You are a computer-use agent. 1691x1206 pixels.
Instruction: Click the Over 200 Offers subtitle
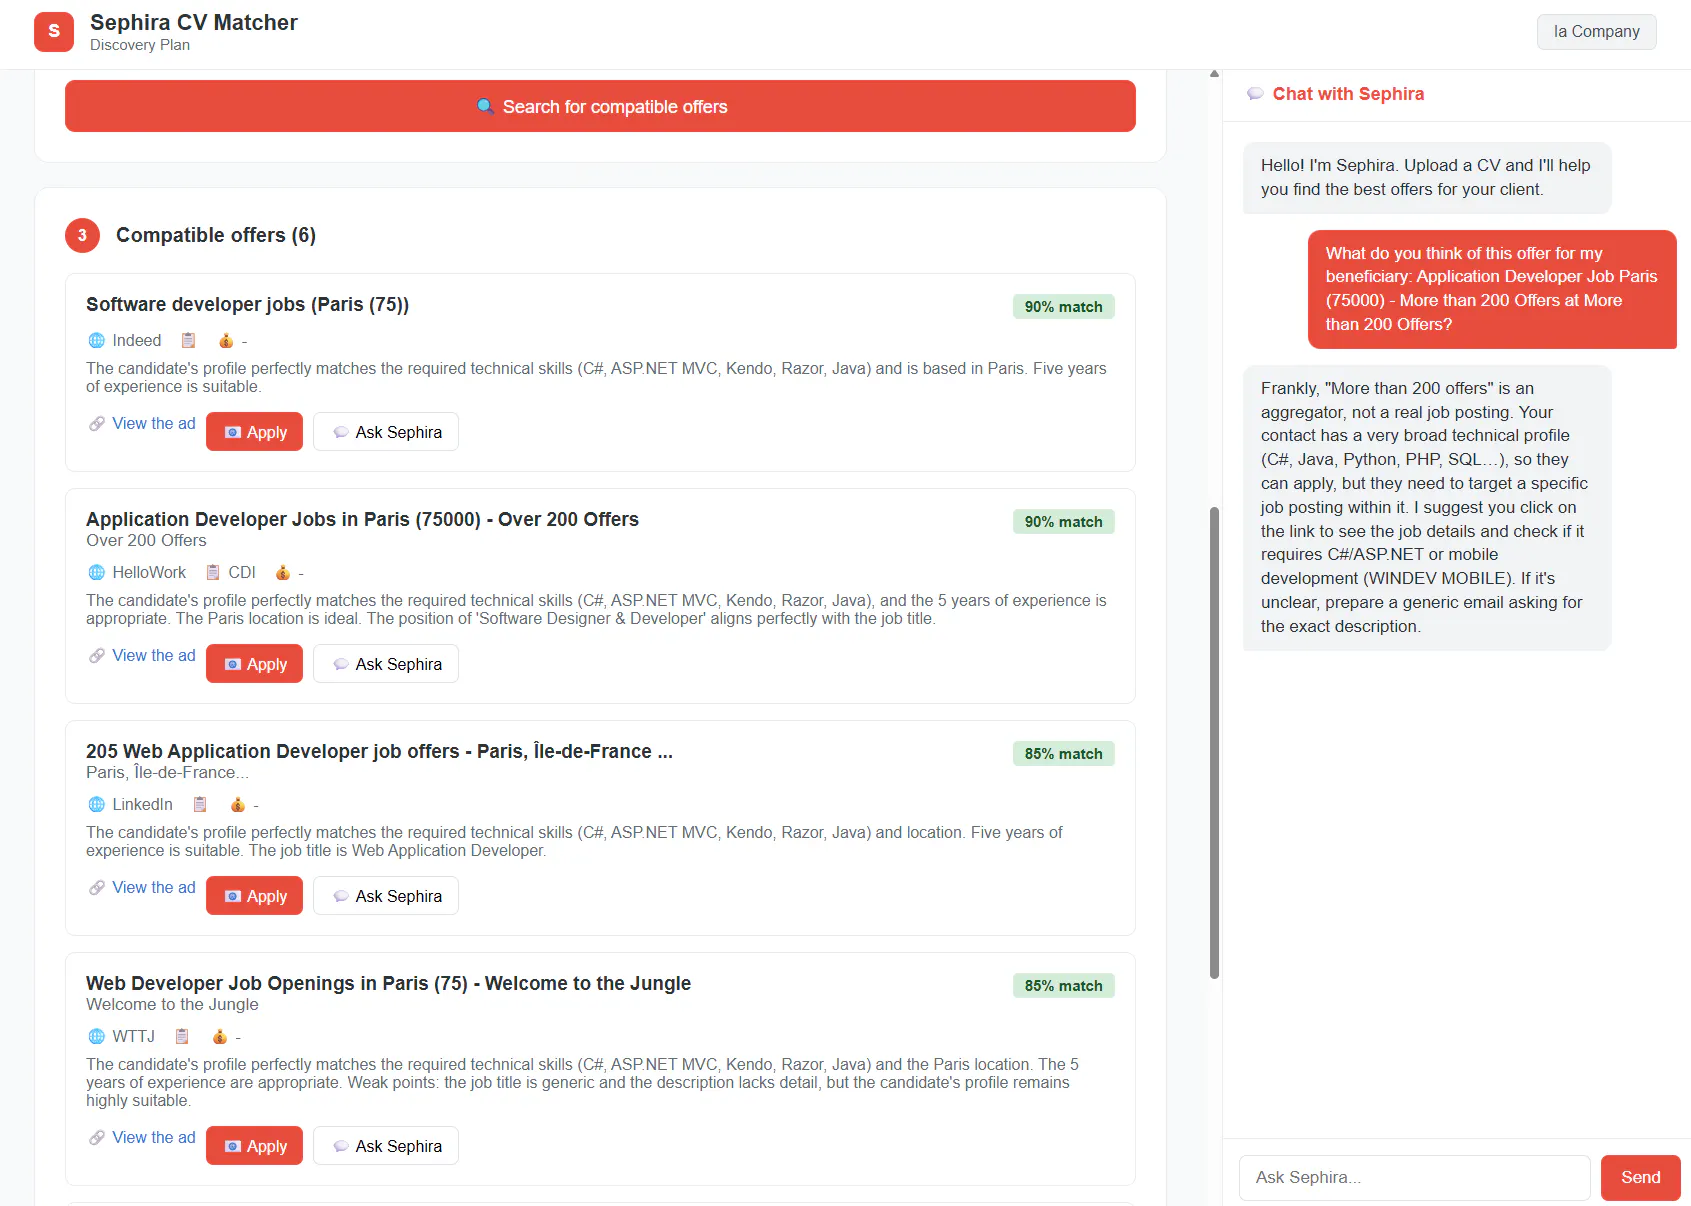pyautogui.click(x=146, y=541)
